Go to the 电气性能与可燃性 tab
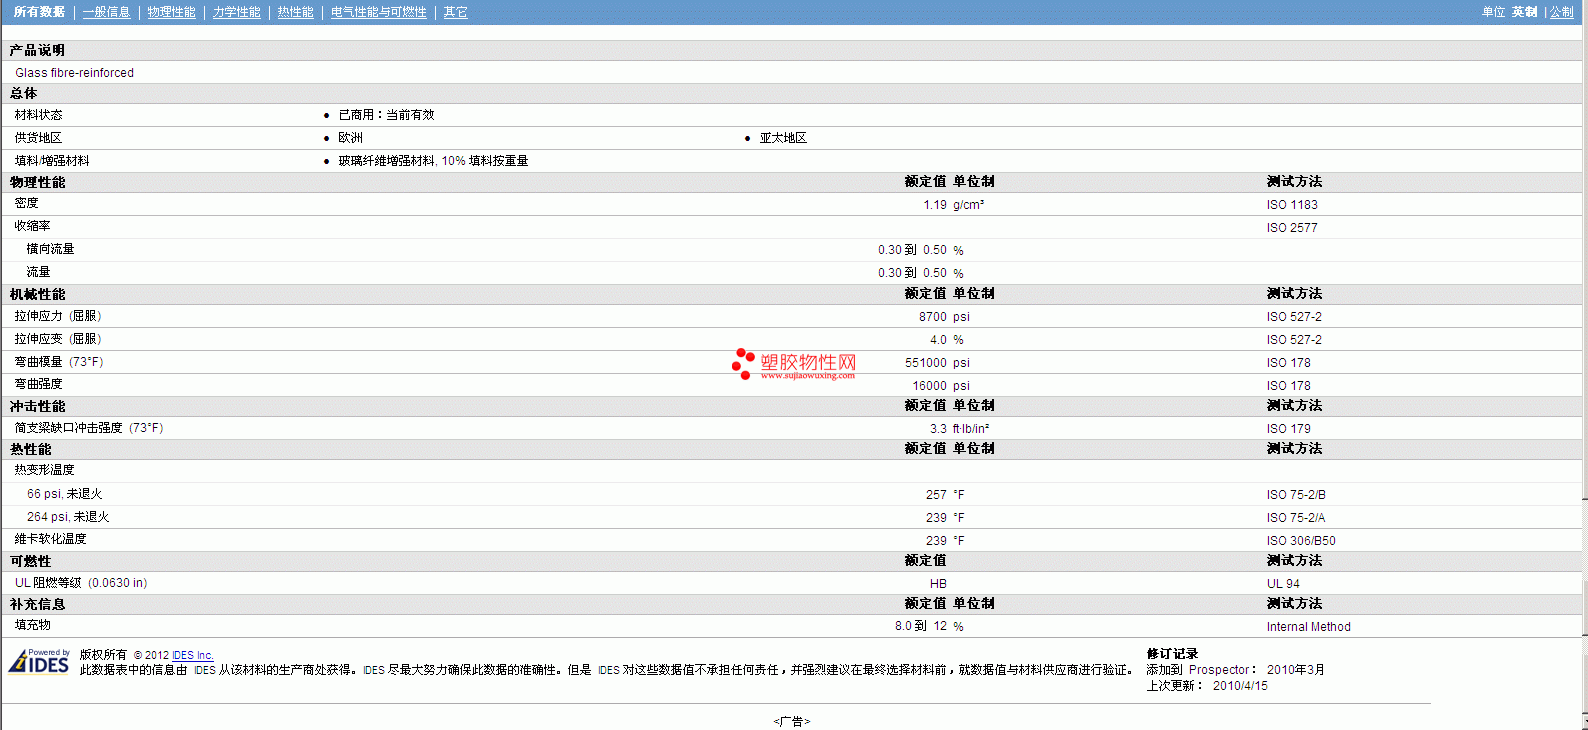Viewport: 1588px width, 730px height. (x=378, y=12)
